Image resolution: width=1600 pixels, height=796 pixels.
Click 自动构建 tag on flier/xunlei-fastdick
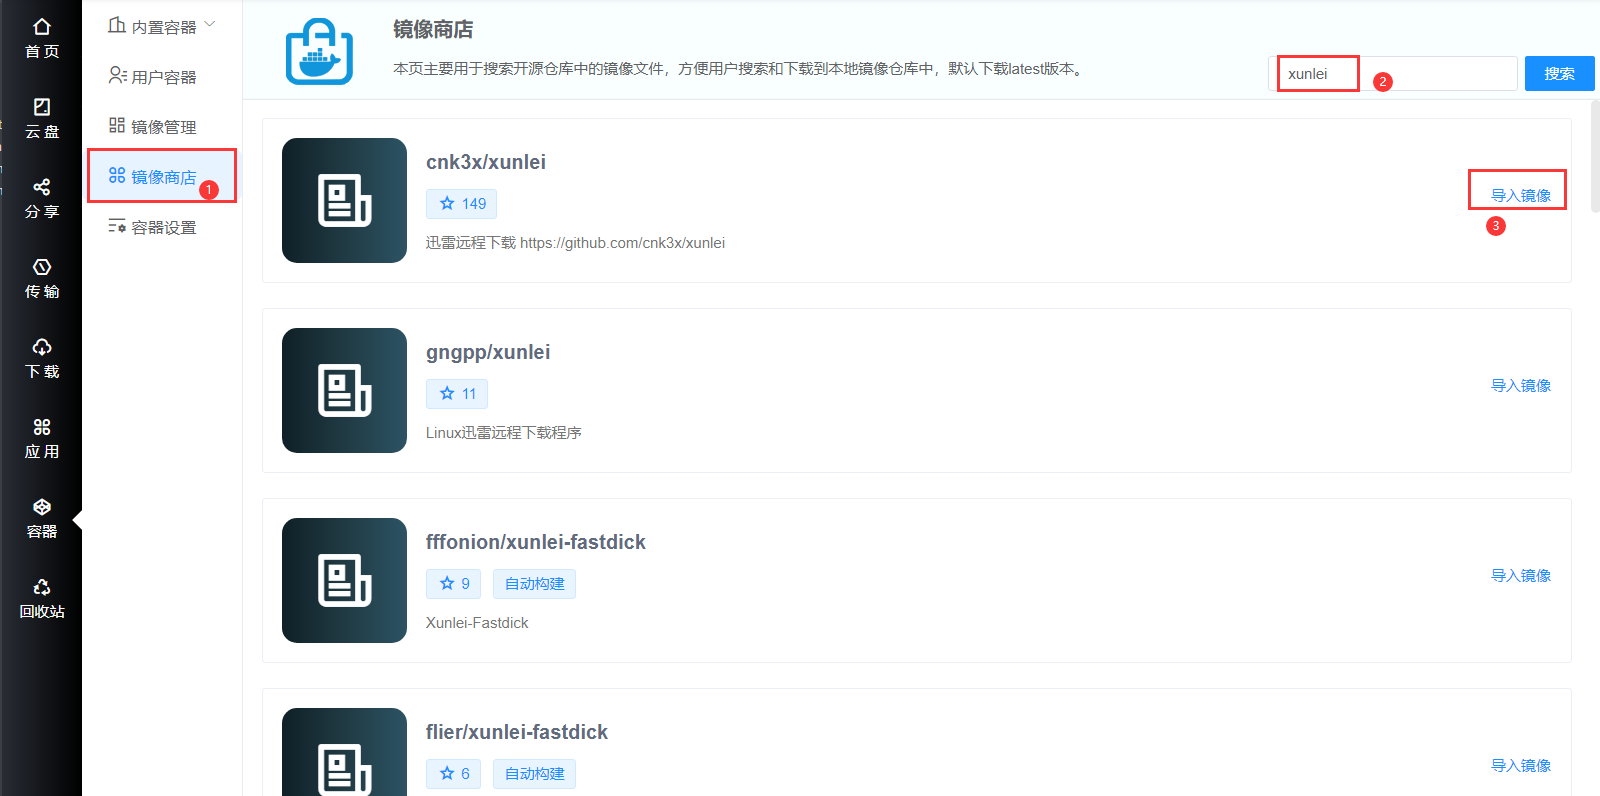(534, 774)
